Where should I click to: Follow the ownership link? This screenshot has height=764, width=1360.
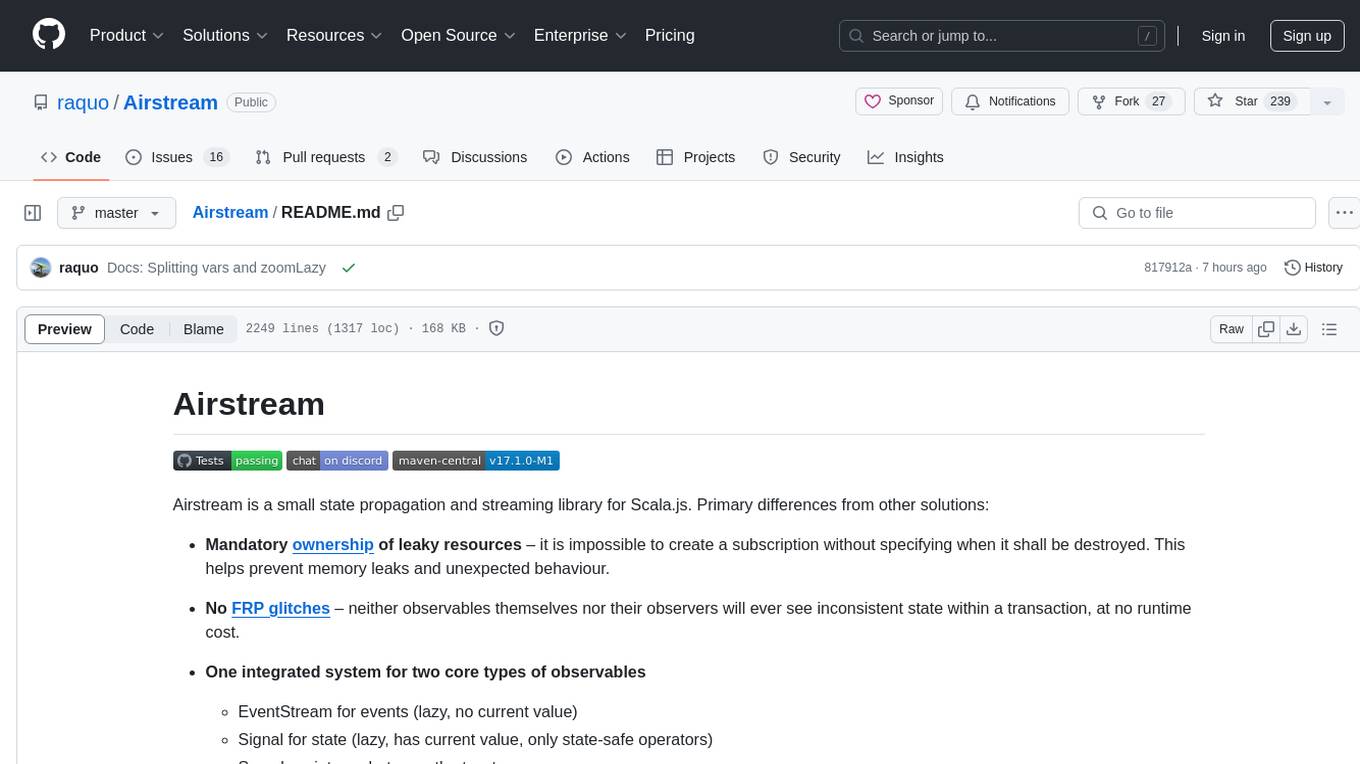click(x=333, y=544)
